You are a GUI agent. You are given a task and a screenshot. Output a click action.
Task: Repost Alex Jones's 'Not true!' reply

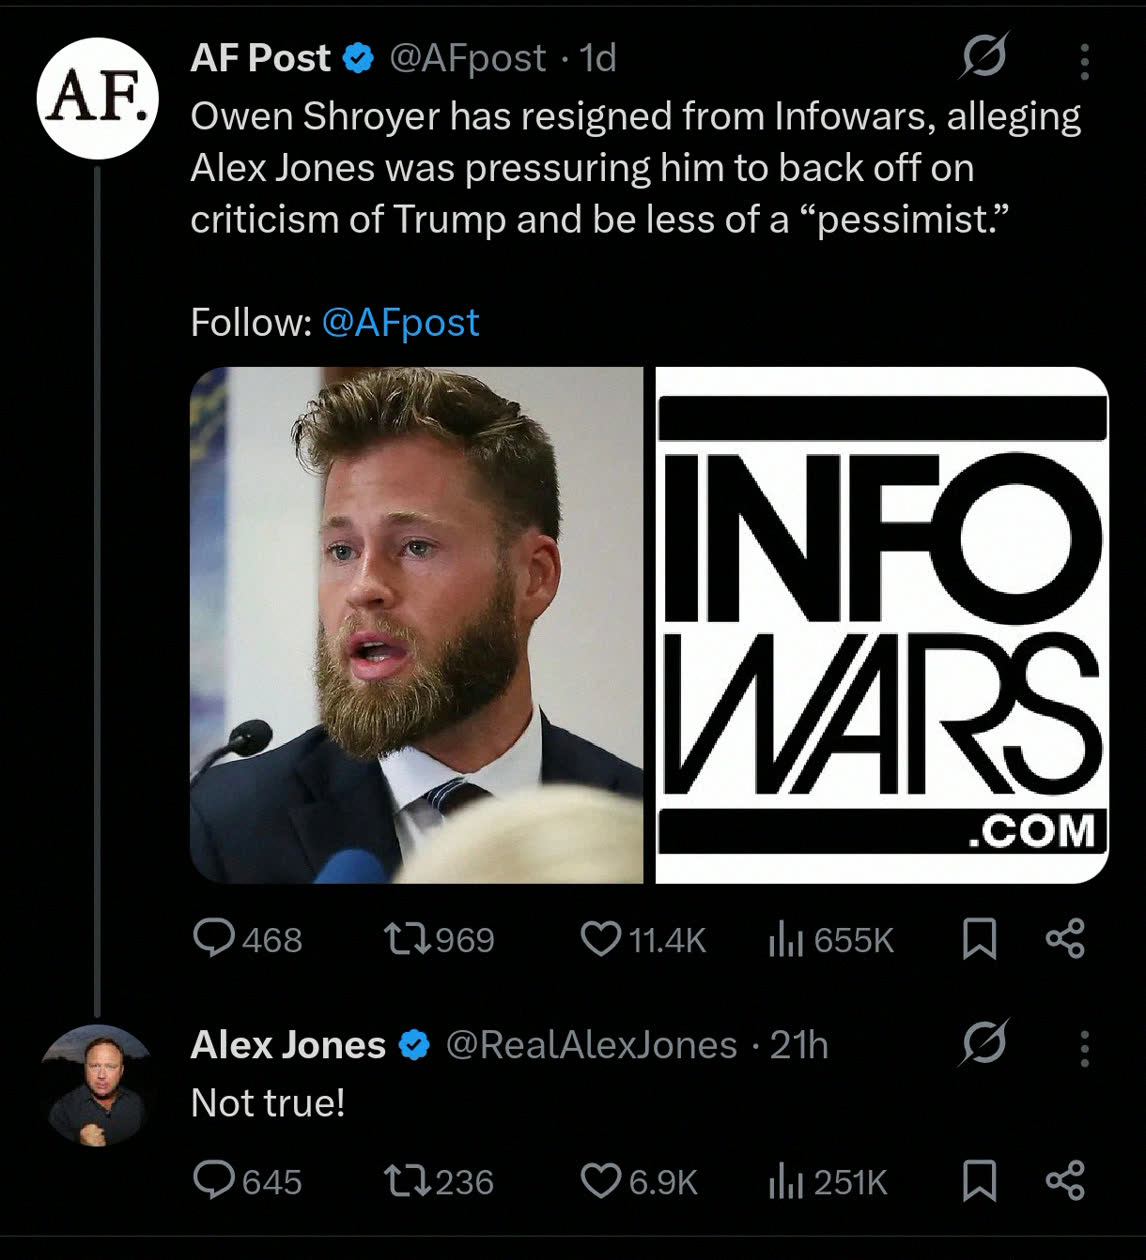click(408, 1181)
